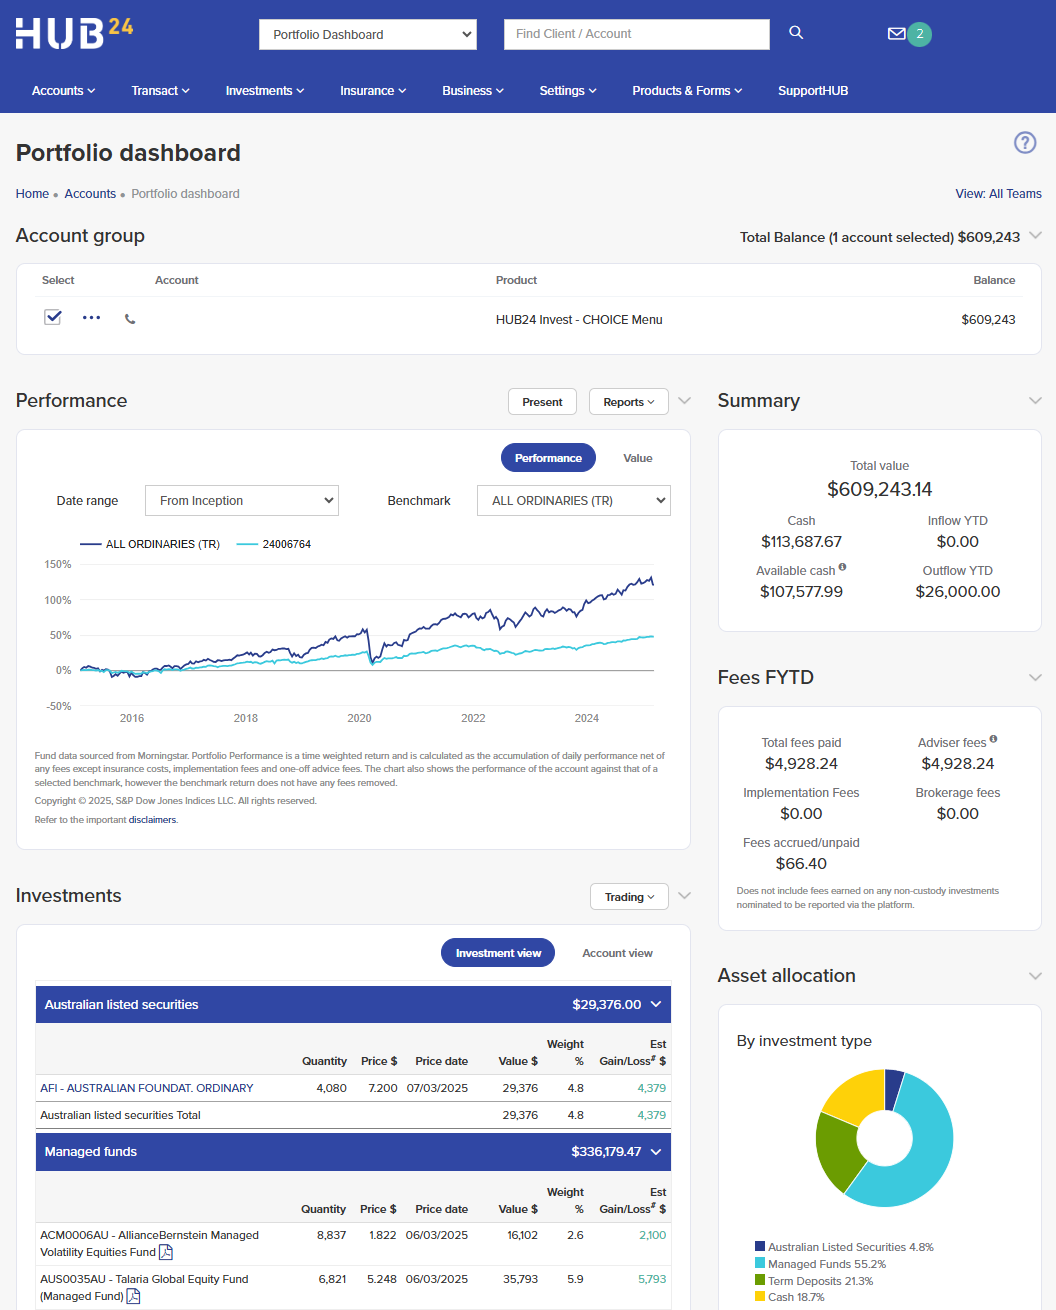Image resolution: width=1056 pixels, height=1310 pixels.
Task: Toggle the account selection checkbox
Action: point(53,317)
